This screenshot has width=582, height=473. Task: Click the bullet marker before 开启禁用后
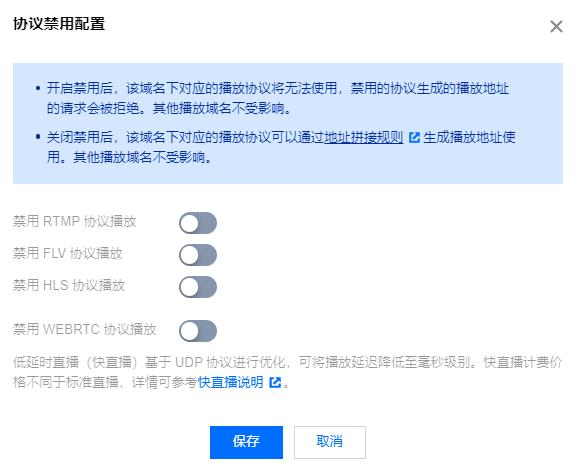coord(38,88)
